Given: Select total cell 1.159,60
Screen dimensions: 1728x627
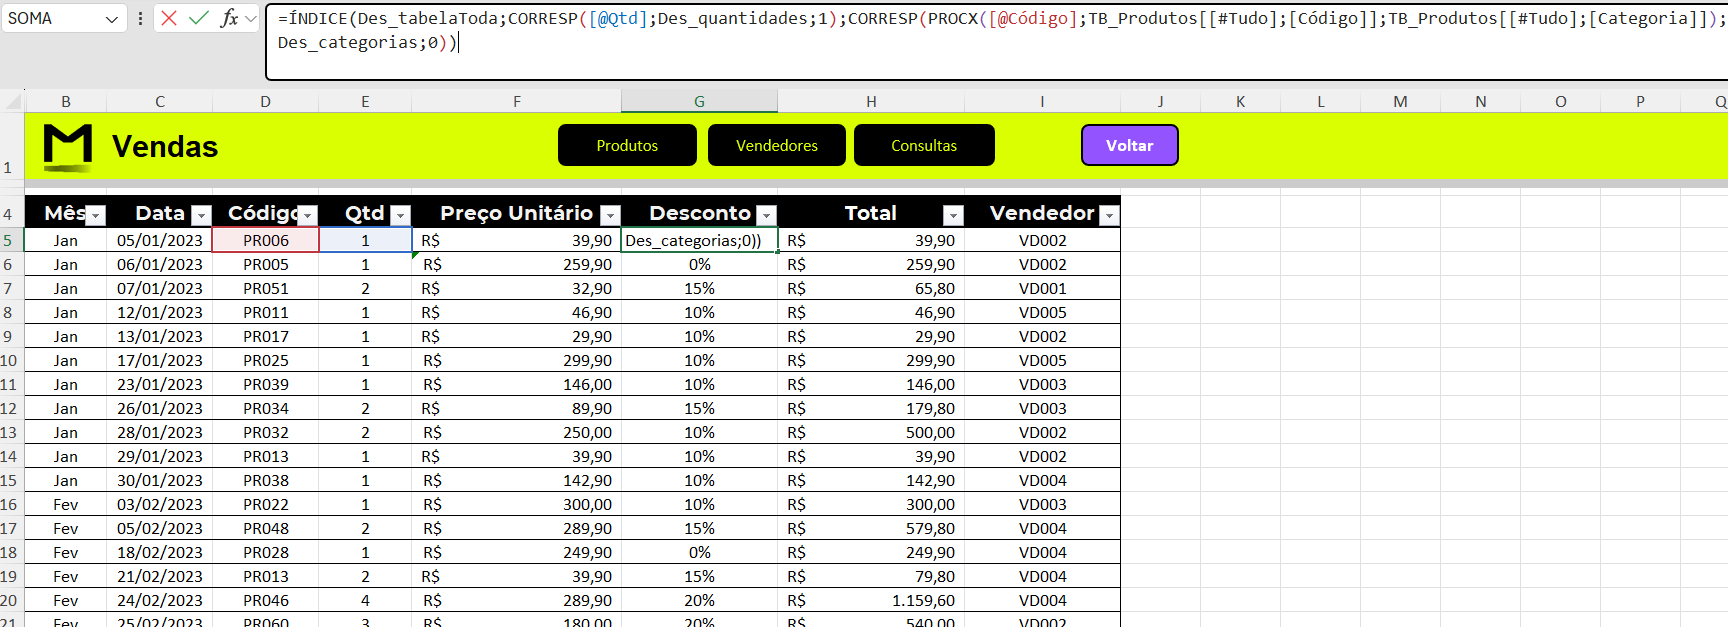Looking at the screenshot, I should pyautogui.click(x=871, y=600).
